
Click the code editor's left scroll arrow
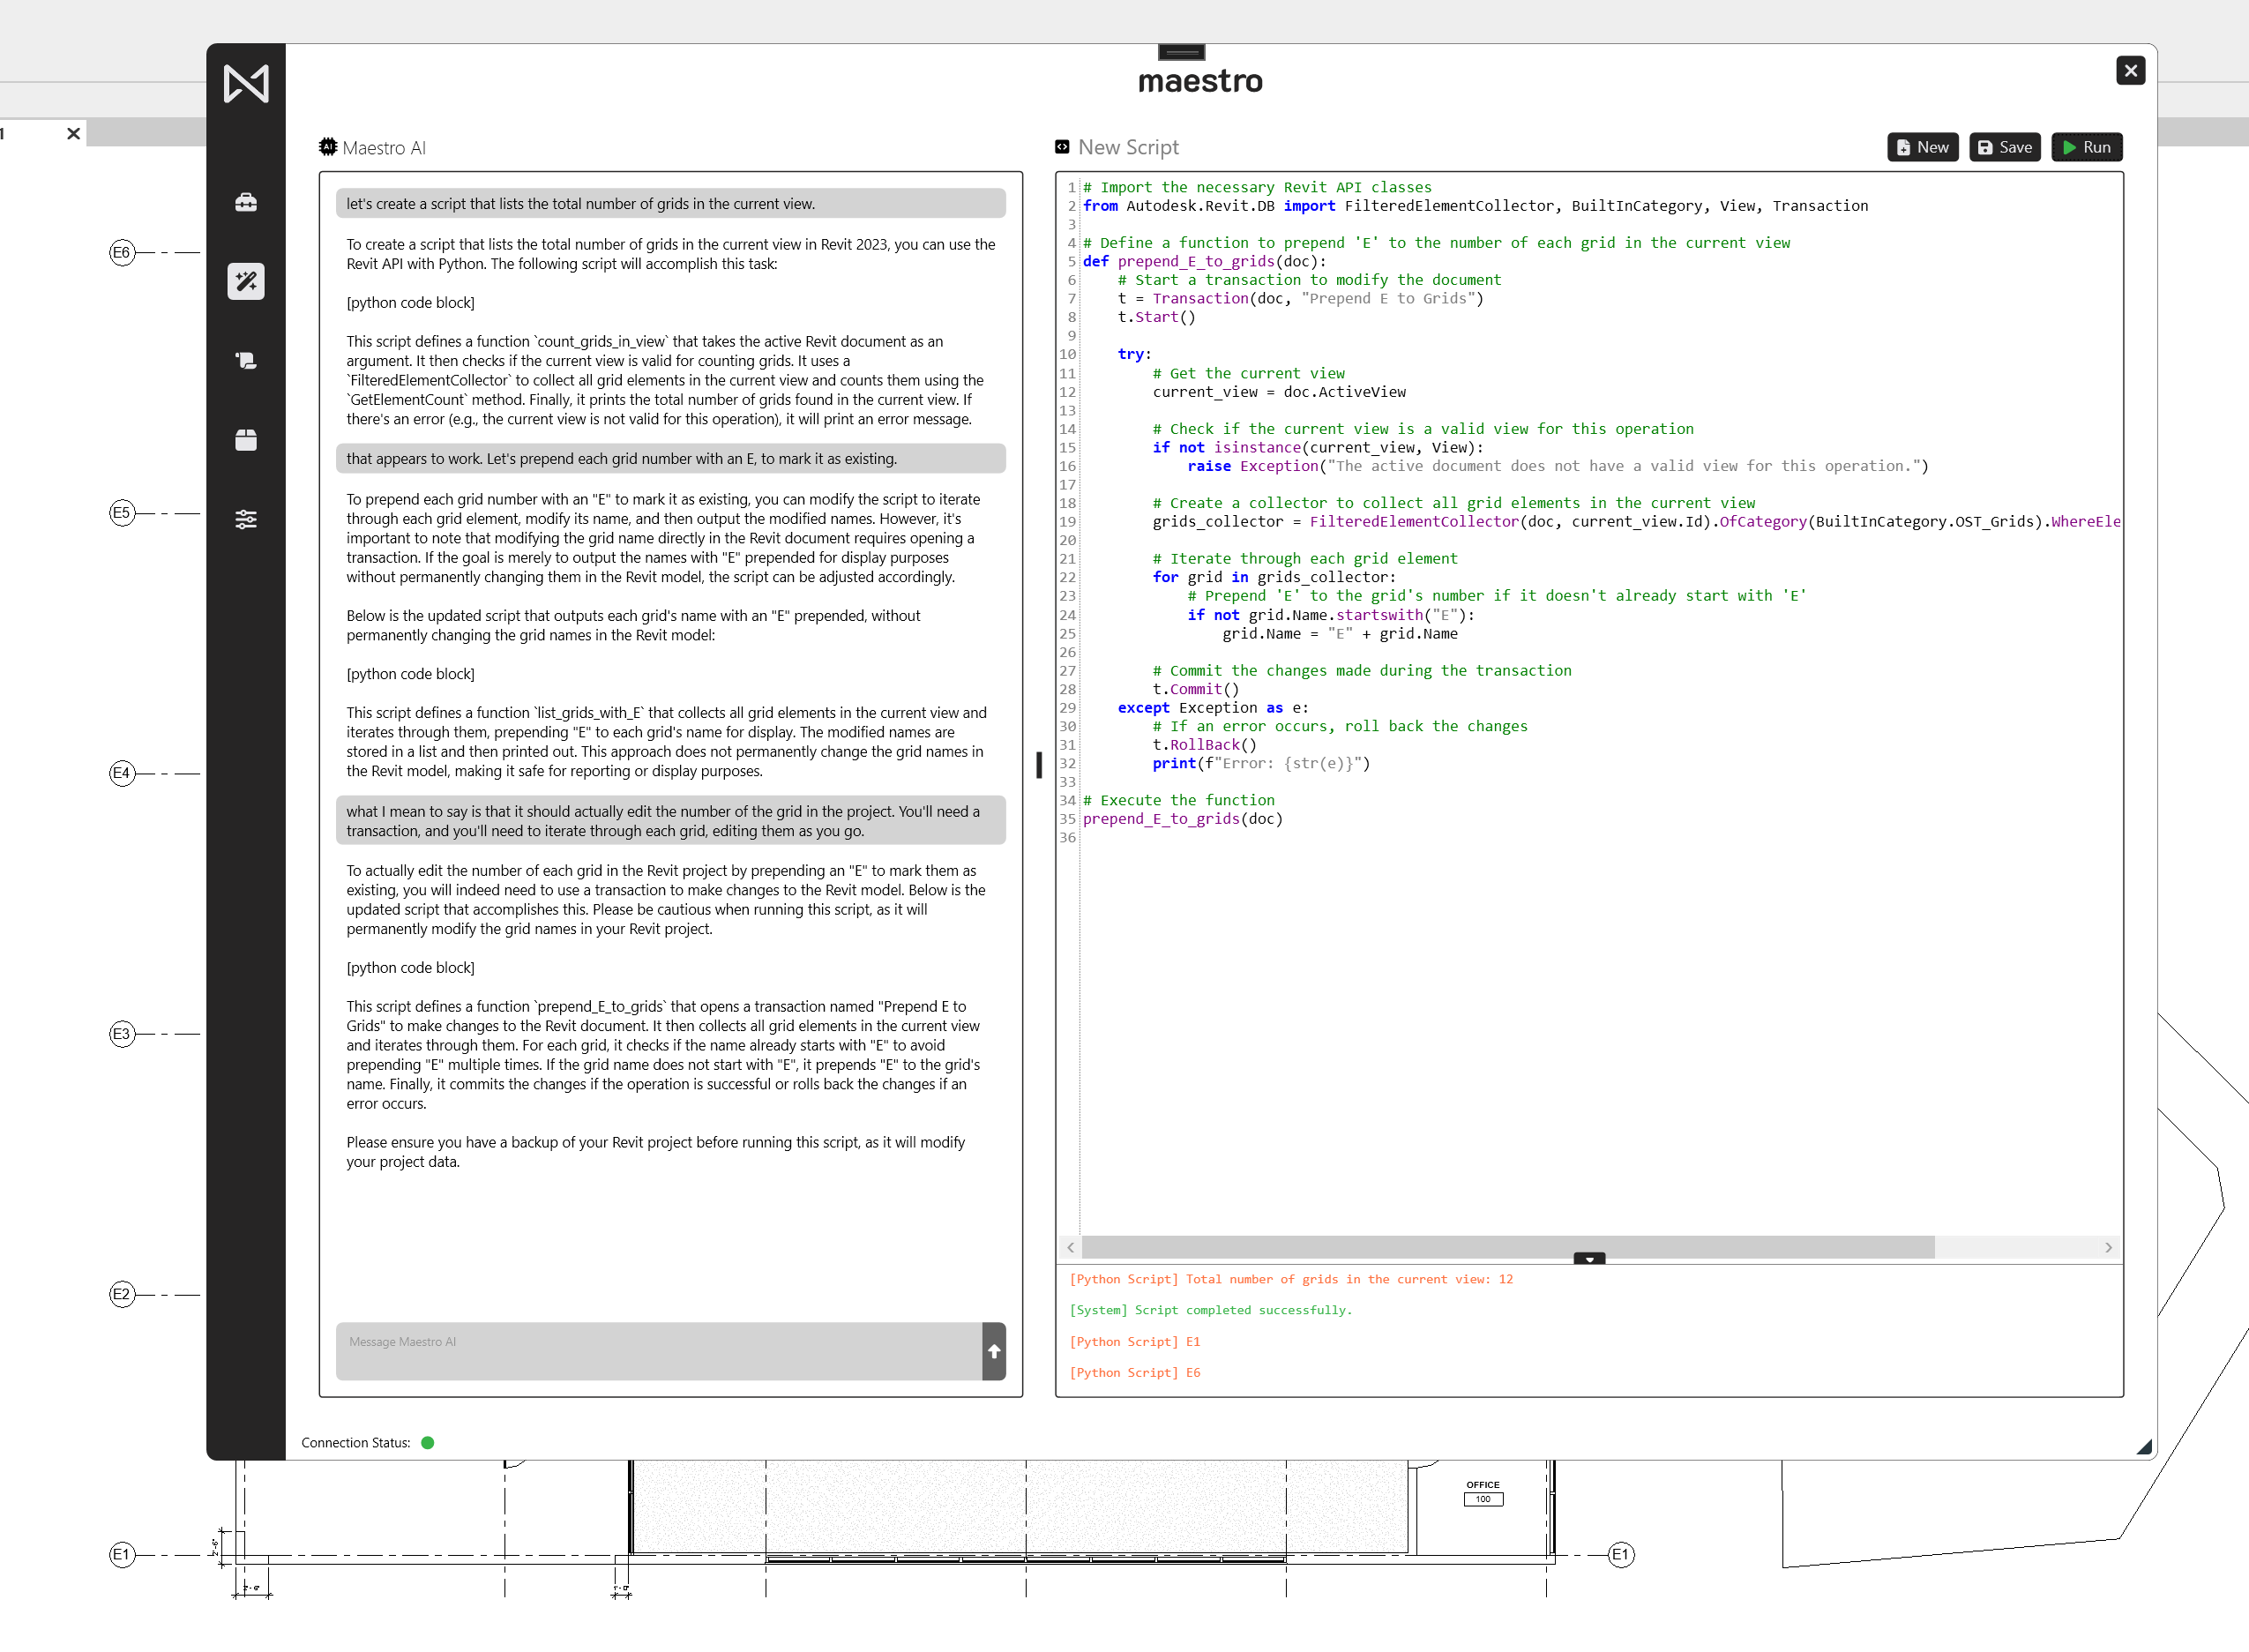[1070, 1247]
